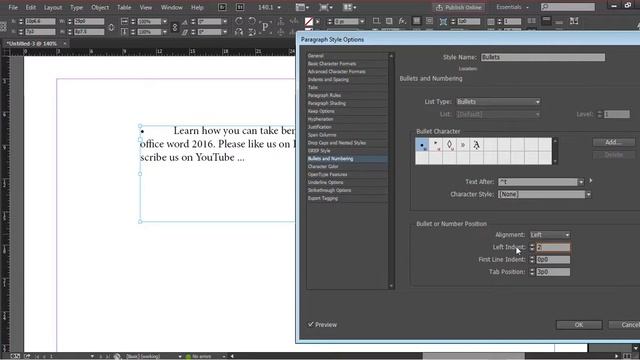Click the drop shadow icon beside fx
Image resolution: width=640 pixels, height=360 pixels.
click(389, 21)
